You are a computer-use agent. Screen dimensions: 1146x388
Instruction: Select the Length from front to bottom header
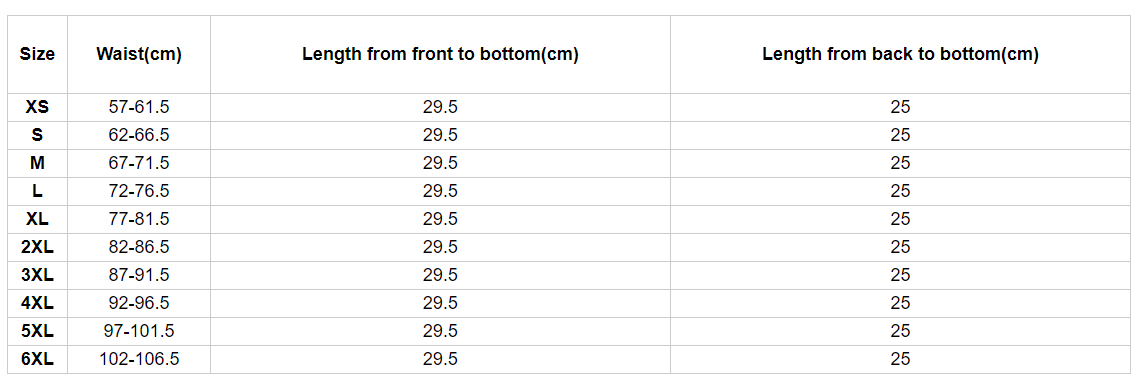pos(440,54)
